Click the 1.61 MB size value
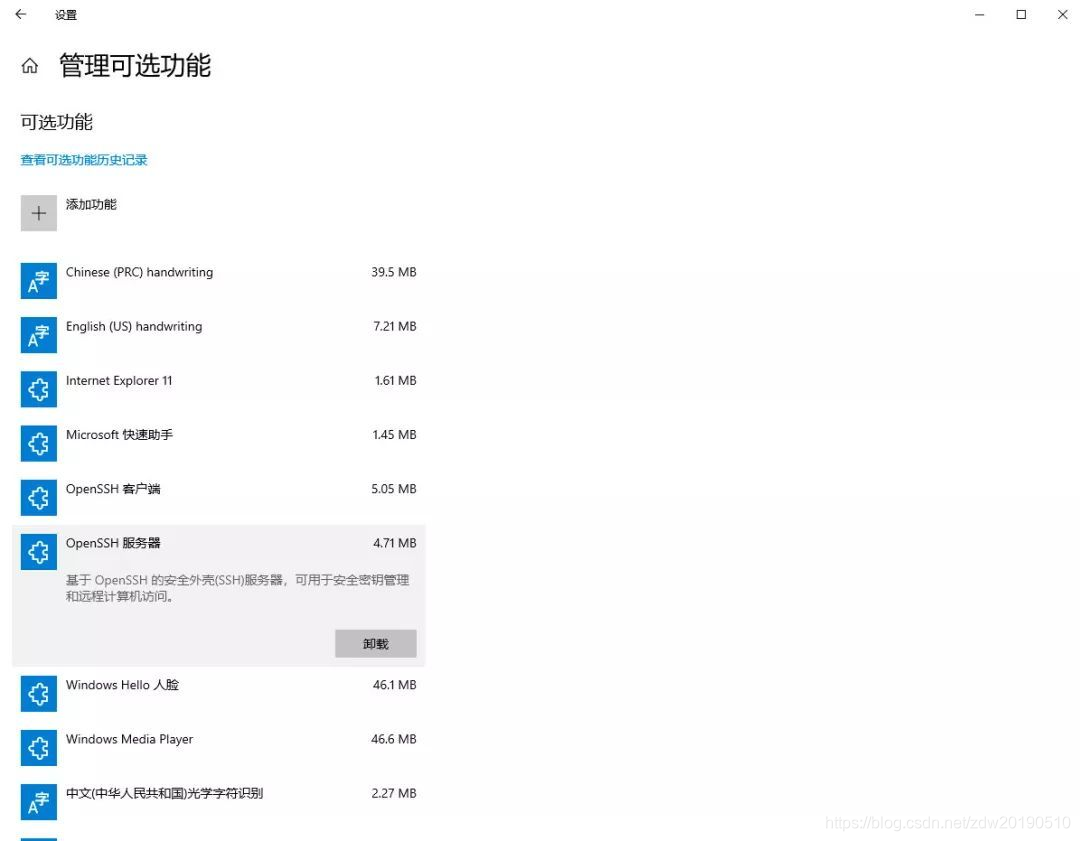 (x=395, y=380)
